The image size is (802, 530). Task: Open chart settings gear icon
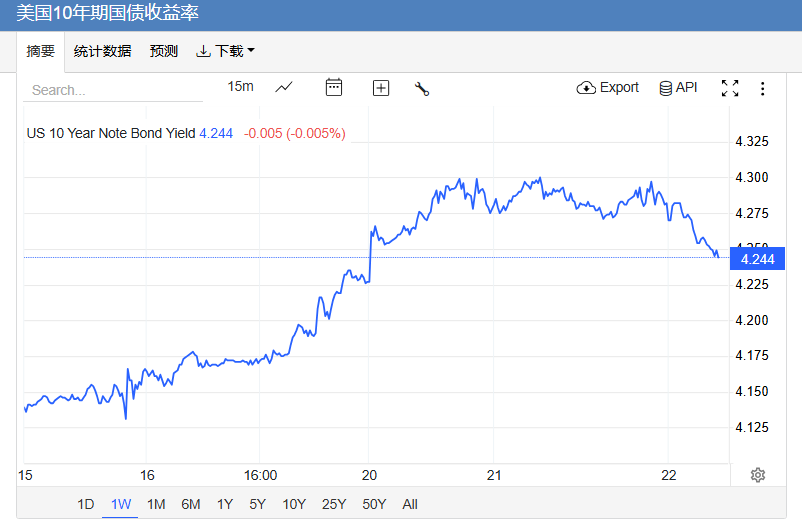pos(758,475)
